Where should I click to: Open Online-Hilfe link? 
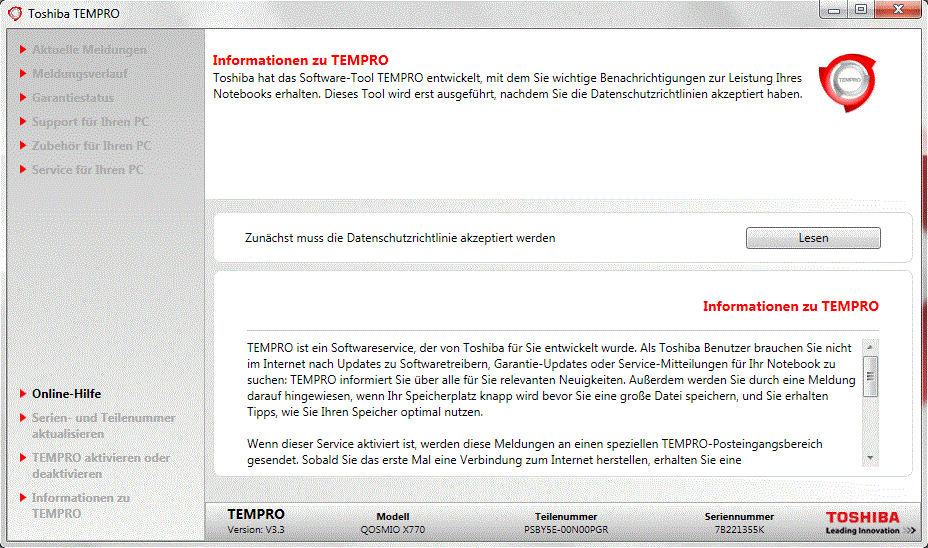(x=66, y=394)
